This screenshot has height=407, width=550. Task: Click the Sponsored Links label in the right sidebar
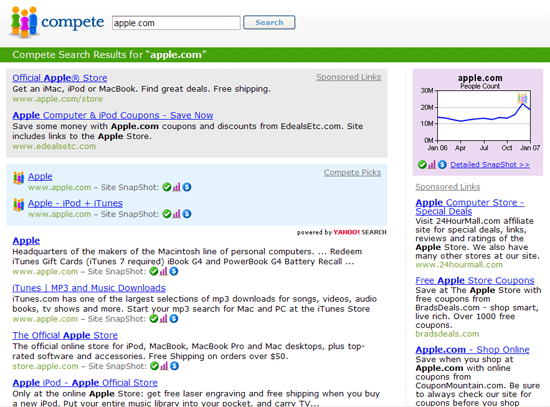448,187
